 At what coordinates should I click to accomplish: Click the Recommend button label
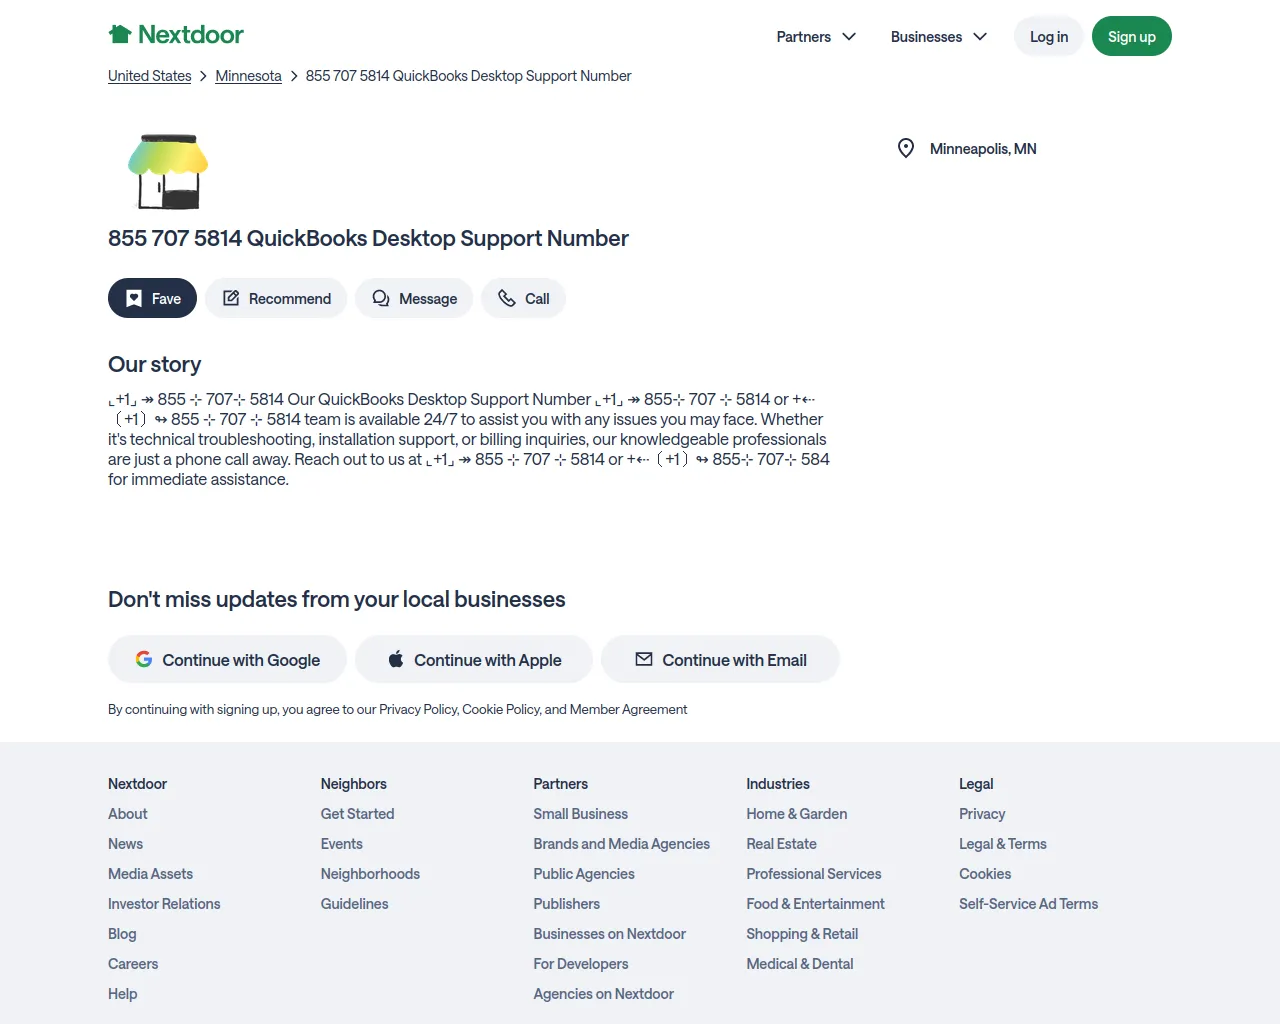coord(290,298)
